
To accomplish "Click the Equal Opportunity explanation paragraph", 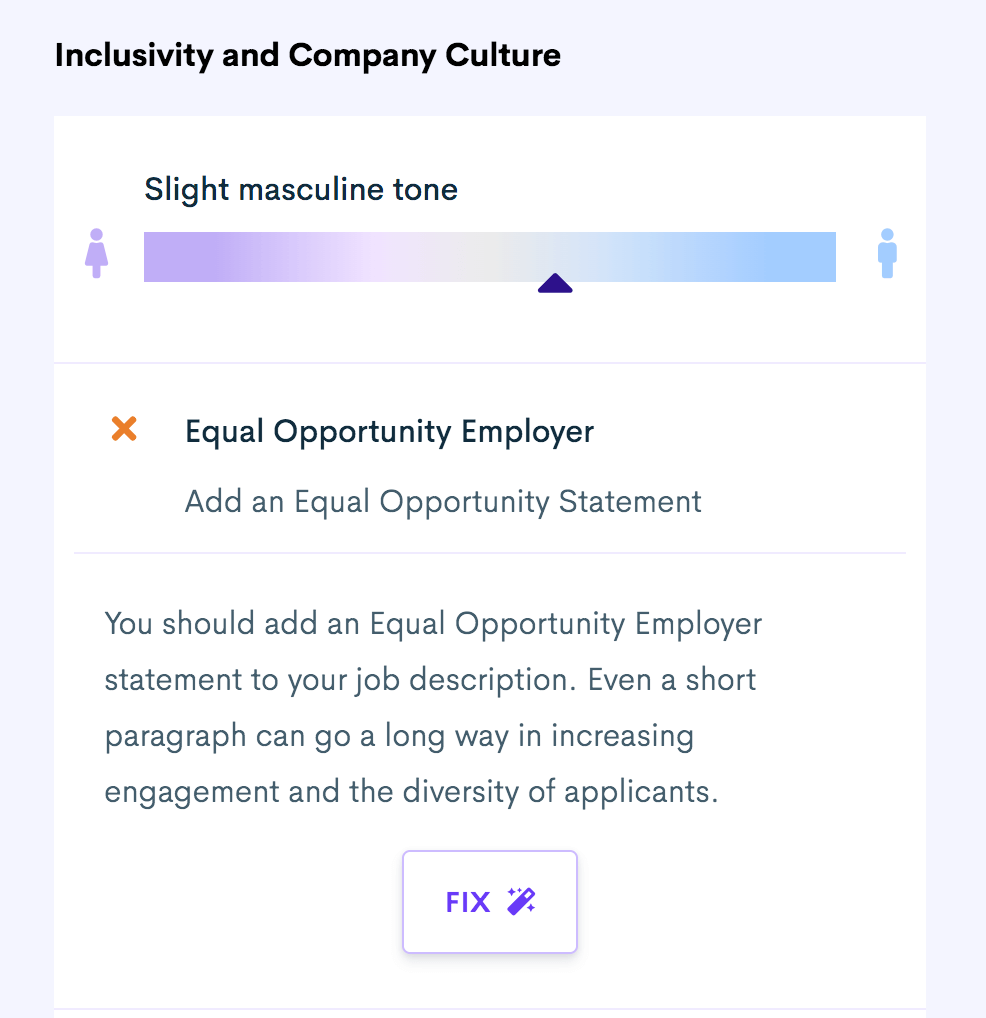I will pyautogui.click(x=433, y=708).
